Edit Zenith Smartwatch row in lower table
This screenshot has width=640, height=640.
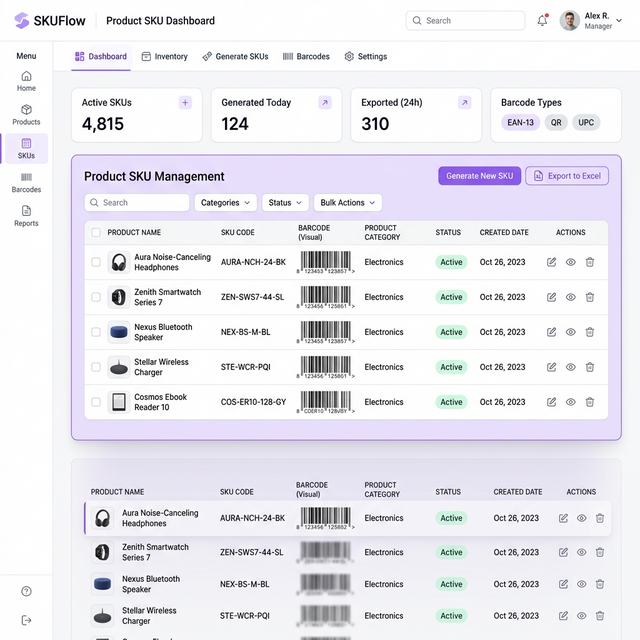click(x=563, y=552)
